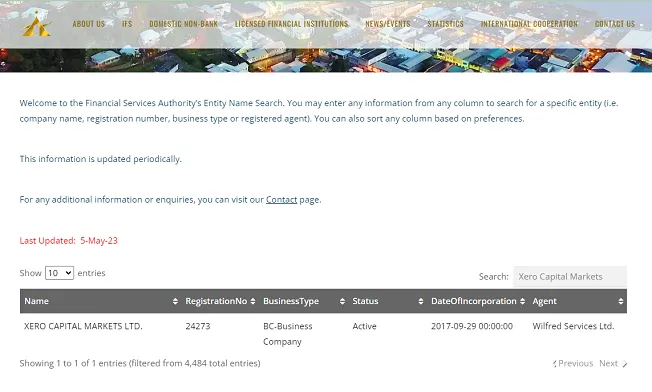The width and height of the screenshot is (652, 392).
Task: Sort by DateOfIncorporation column arrows
Action: point(523,301)
